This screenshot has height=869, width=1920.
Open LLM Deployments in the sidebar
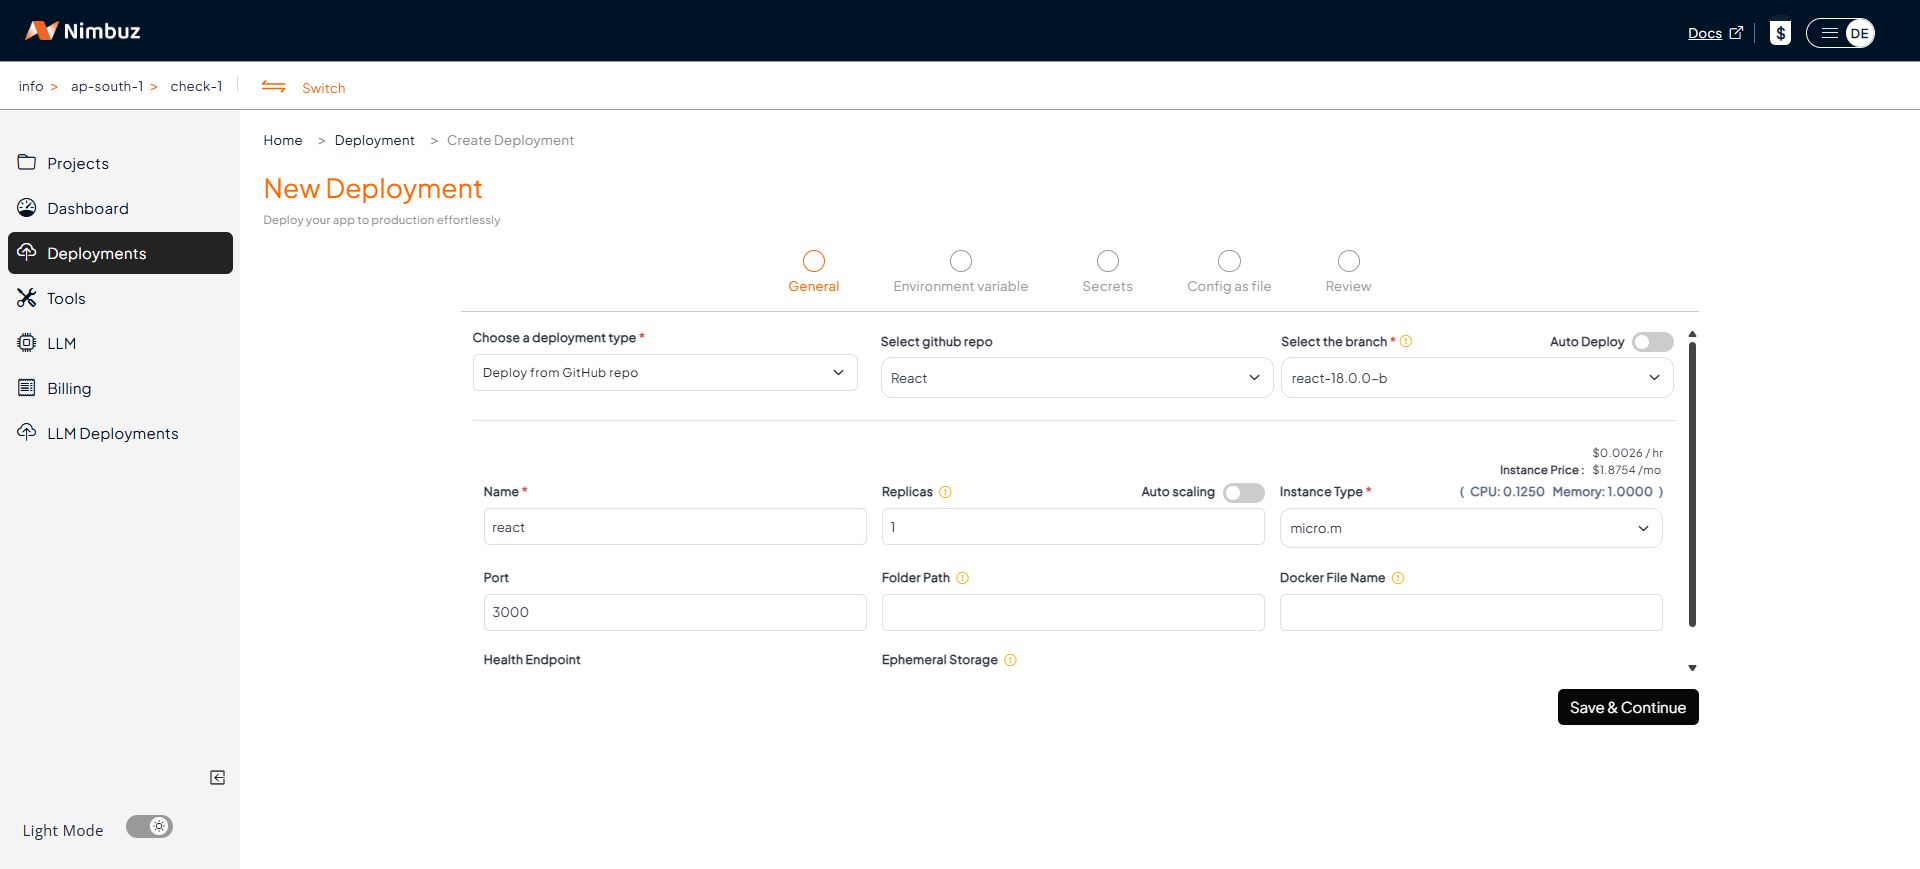coord(112,433)
